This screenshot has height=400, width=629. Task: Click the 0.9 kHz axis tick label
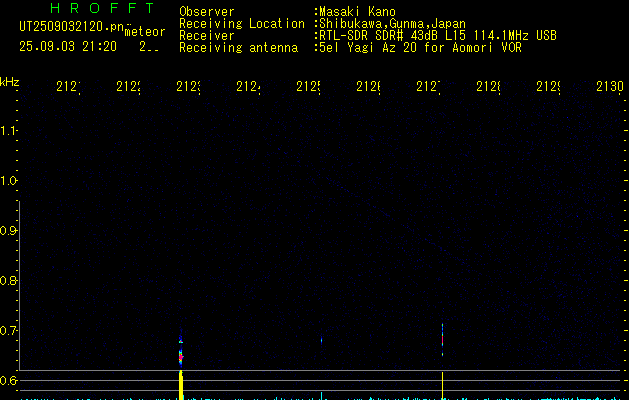tap(8, 231)
